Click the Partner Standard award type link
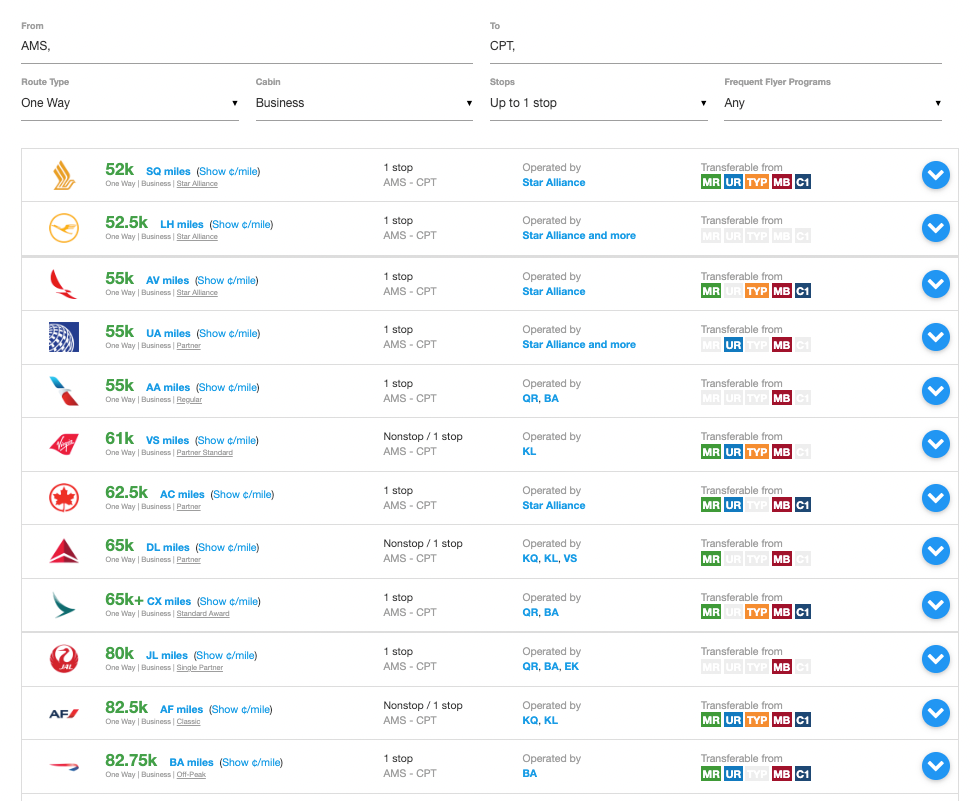The image size is (970, 801). tap(205, 453)
